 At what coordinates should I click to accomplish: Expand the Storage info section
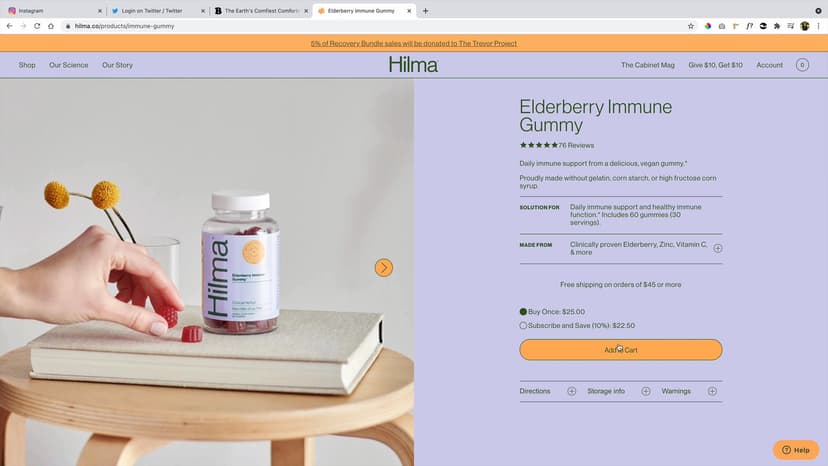tap(646, 392)
